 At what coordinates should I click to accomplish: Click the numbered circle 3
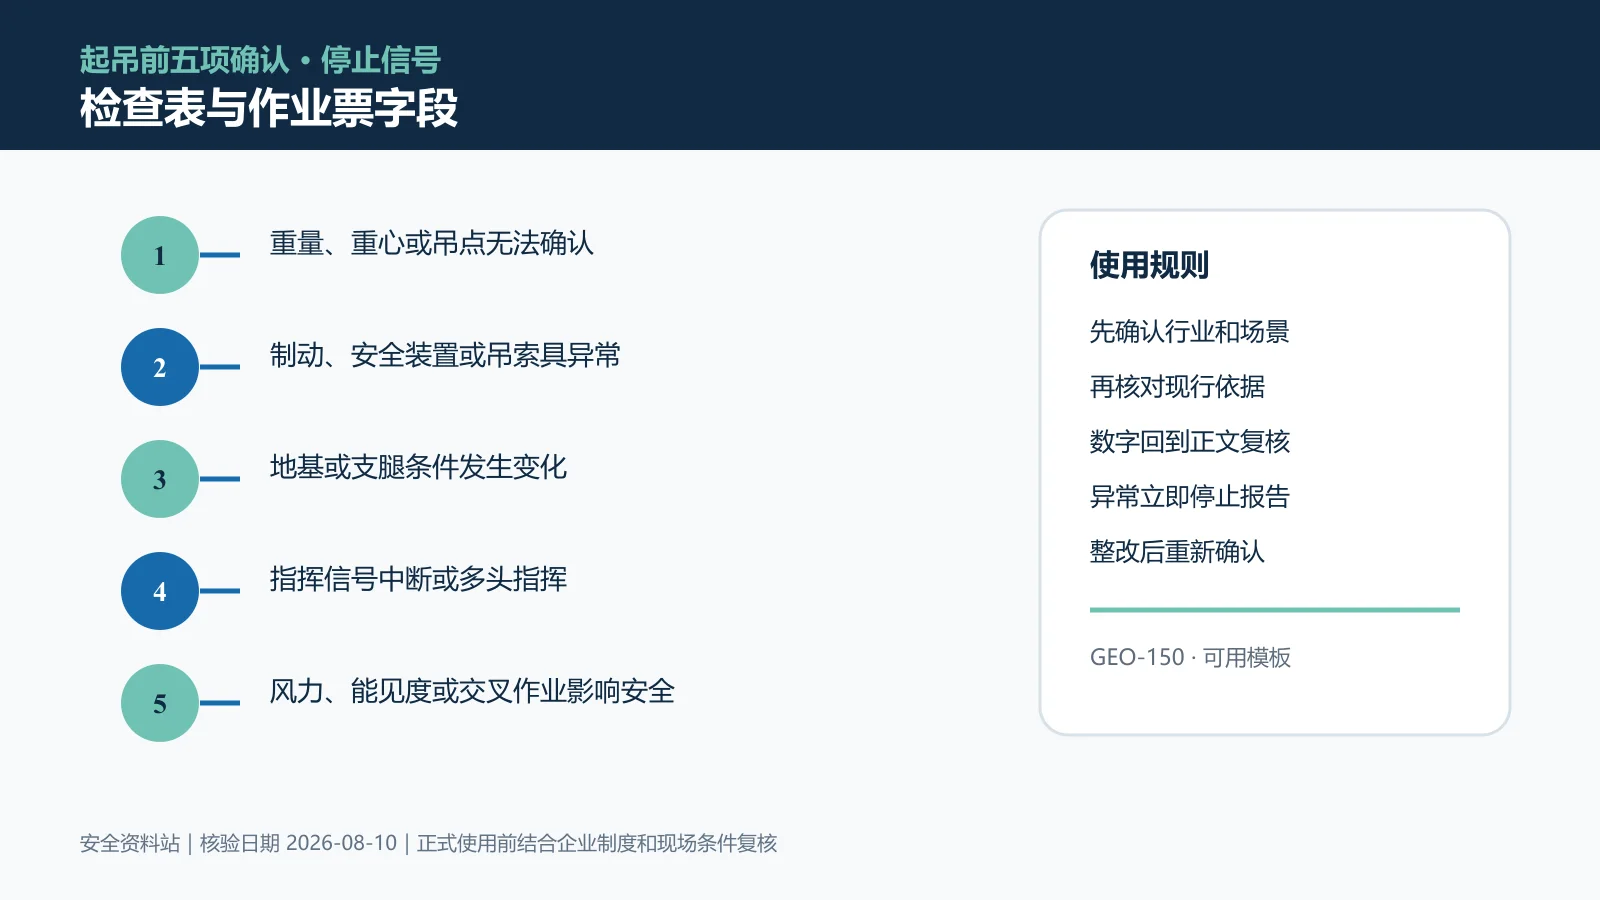tap(160, 479)
